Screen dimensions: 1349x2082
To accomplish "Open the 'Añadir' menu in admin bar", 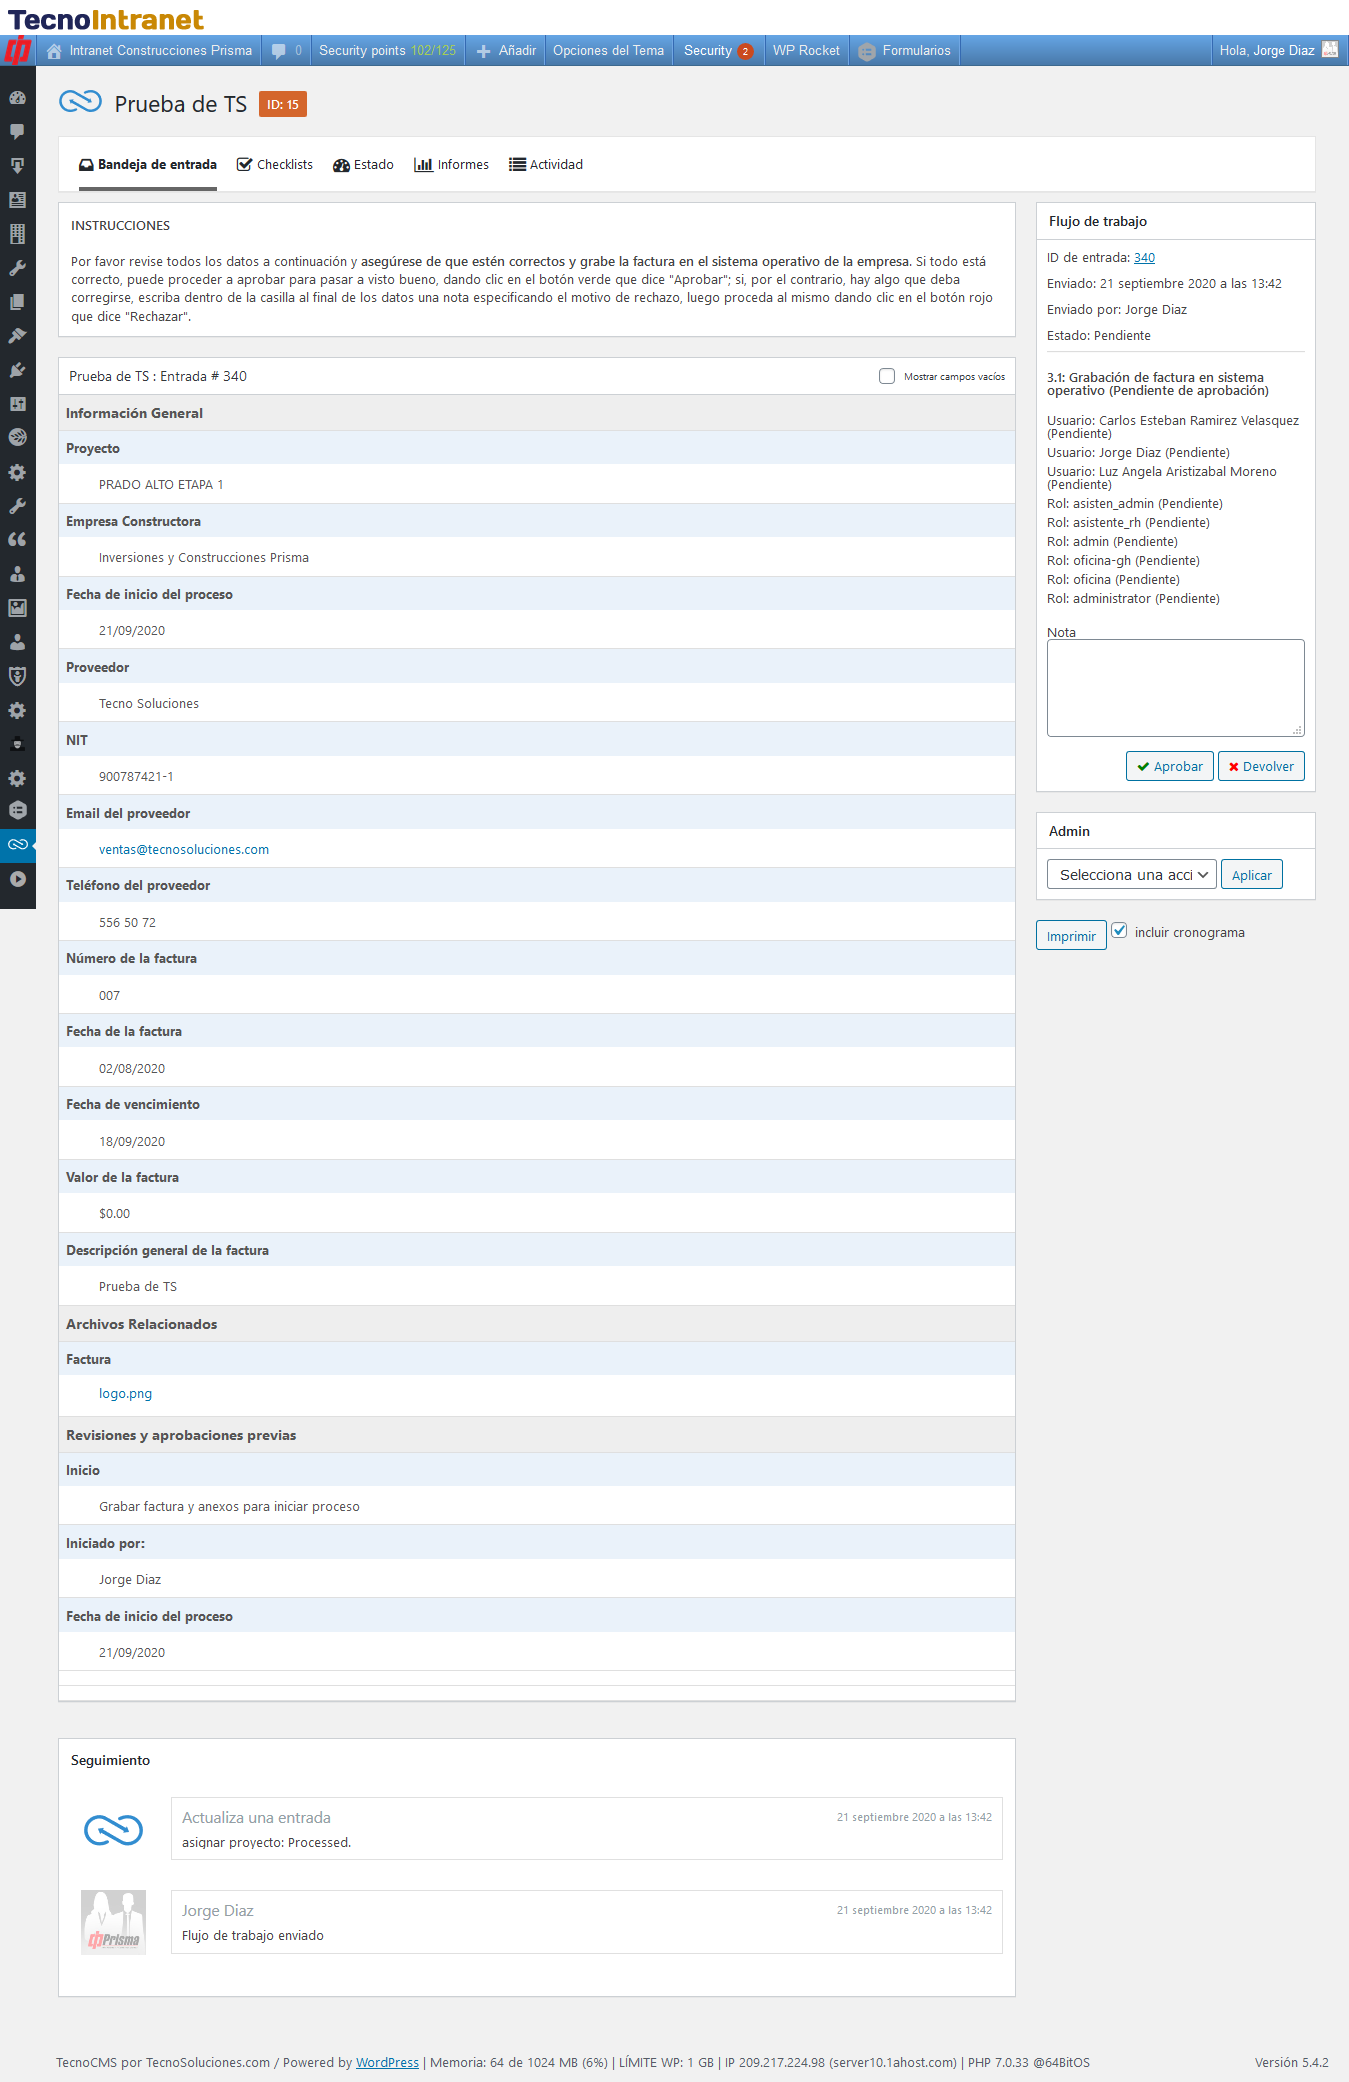I will coord(506,51).
